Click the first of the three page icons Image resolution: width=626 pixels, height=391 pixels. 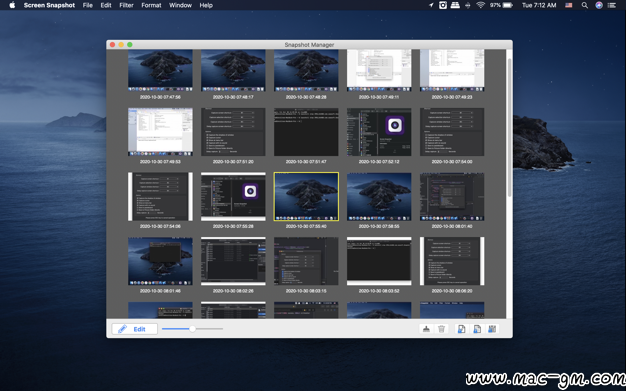(x=461, y=329)
